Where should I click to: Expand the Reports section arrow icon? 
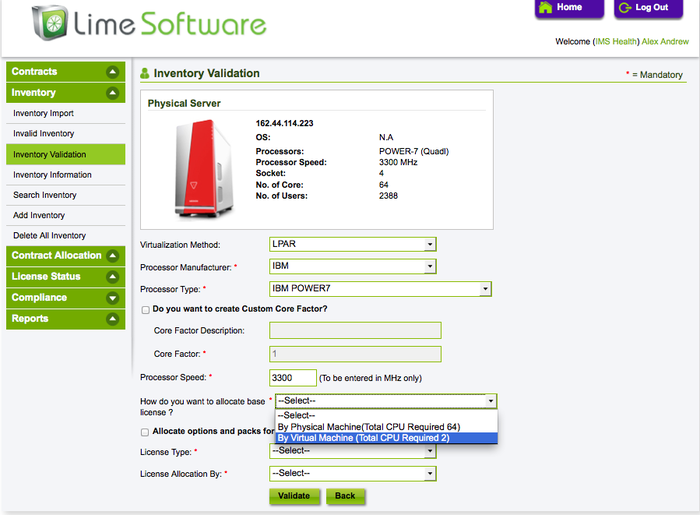click(113, 319)
